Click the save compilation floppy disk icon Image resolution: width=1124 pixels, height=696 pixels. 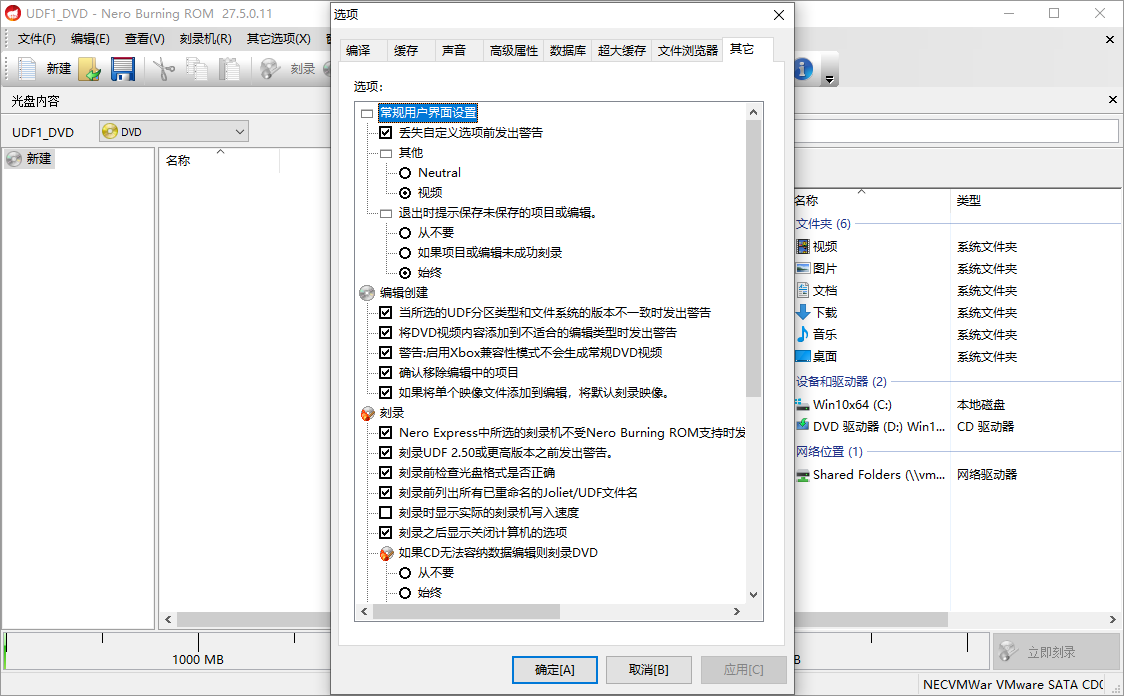tap(121, 69)
